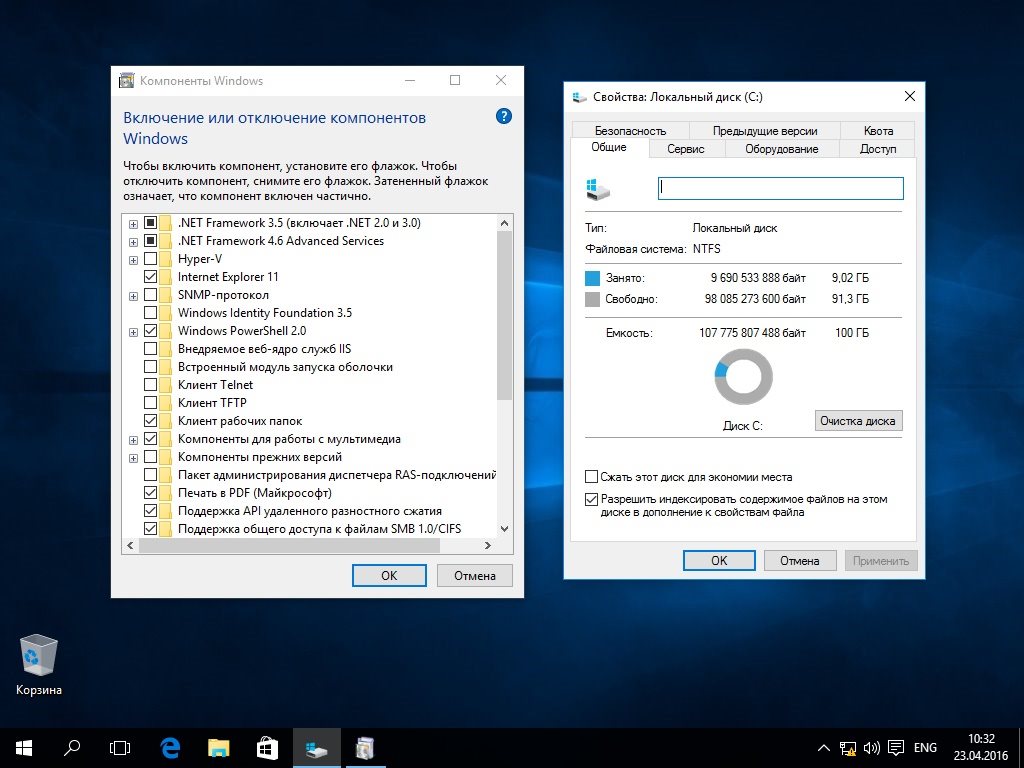Select the Общие tab

click(609, 148)
